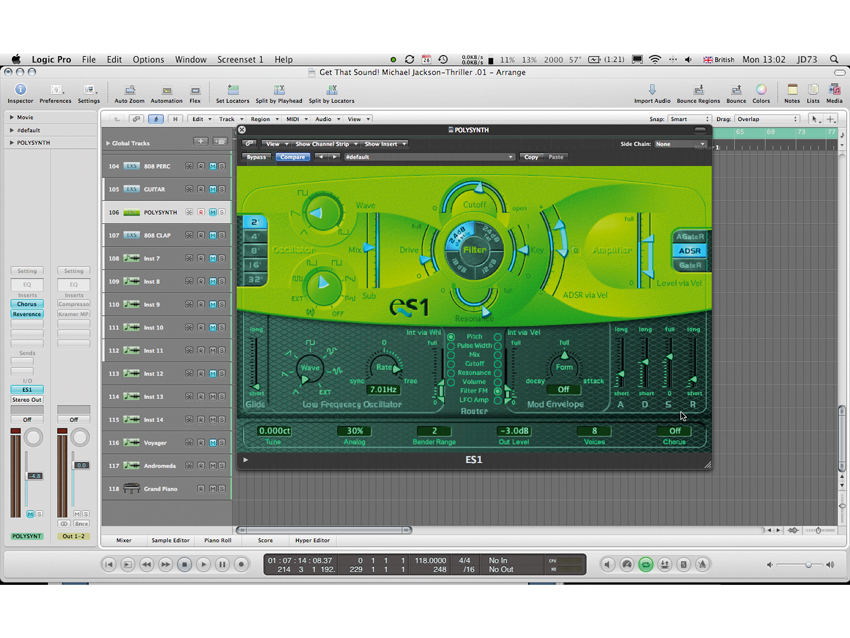Open the File menu

tap(89, 60)
